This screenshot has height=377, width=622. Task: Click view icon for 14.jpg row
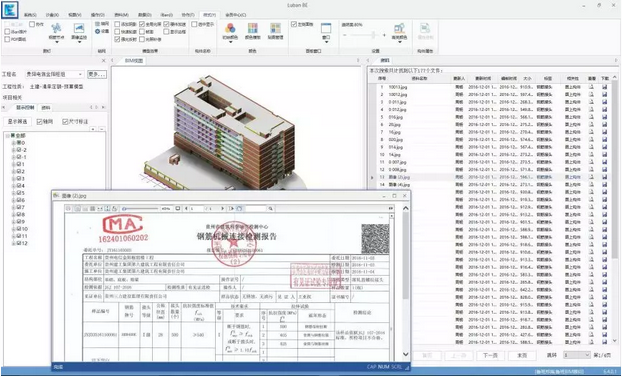(591, 155)
